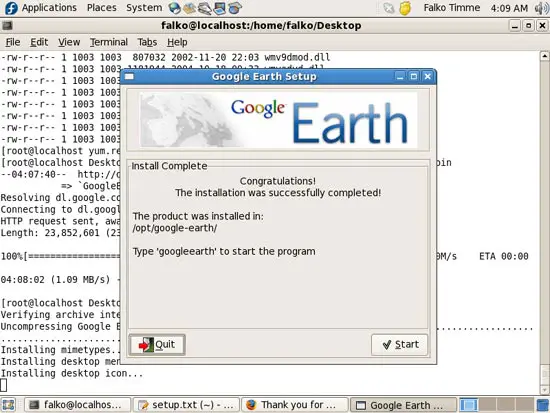Open the Fedora Applications menu icon
This screenshot has height=413, width=550.
[11, 8]
